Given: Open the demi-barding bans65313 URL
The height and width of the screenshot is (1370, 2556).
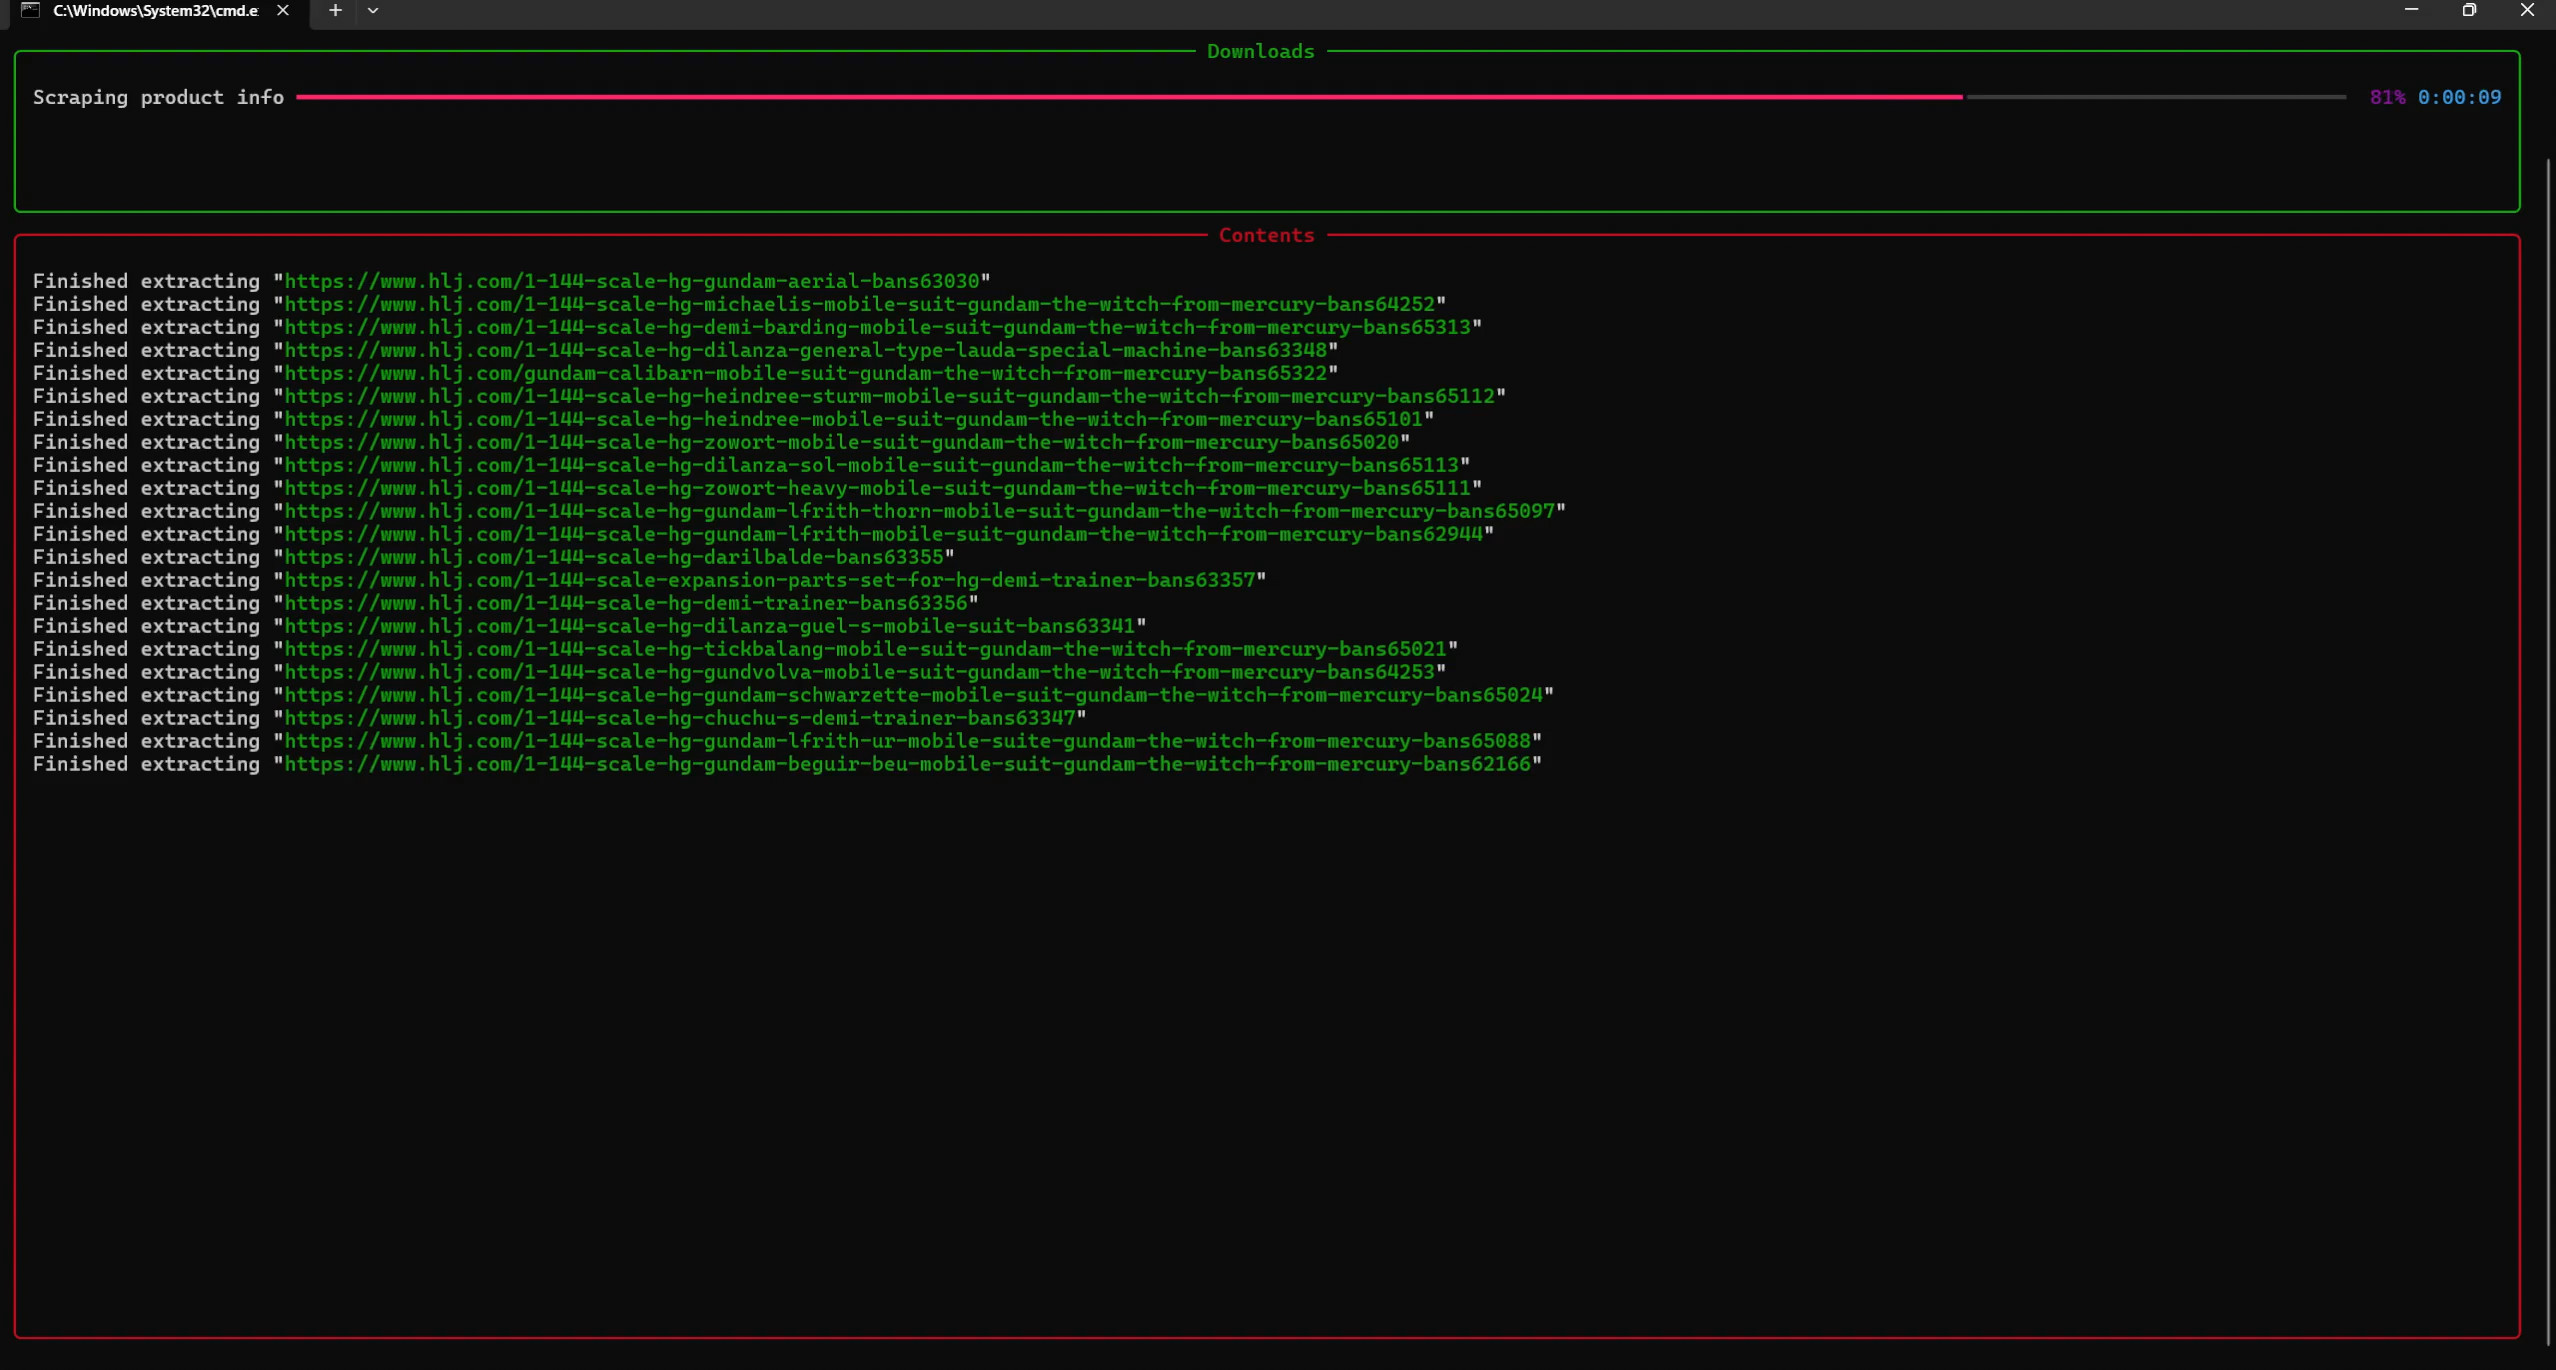Looking at the screenshot, I should [878, 327].
